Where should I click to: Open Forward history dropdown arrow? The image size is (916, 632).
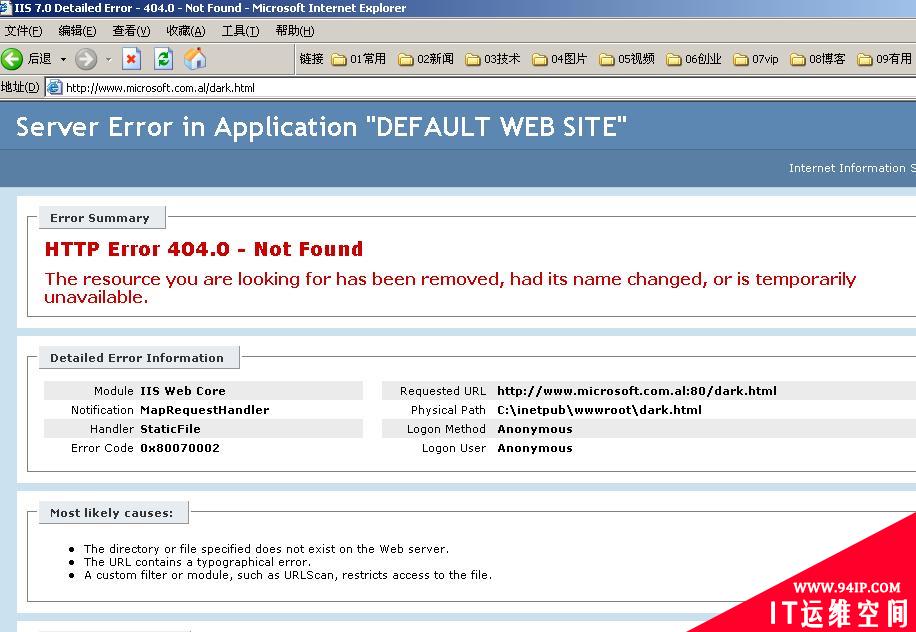[x=109, y=60]
